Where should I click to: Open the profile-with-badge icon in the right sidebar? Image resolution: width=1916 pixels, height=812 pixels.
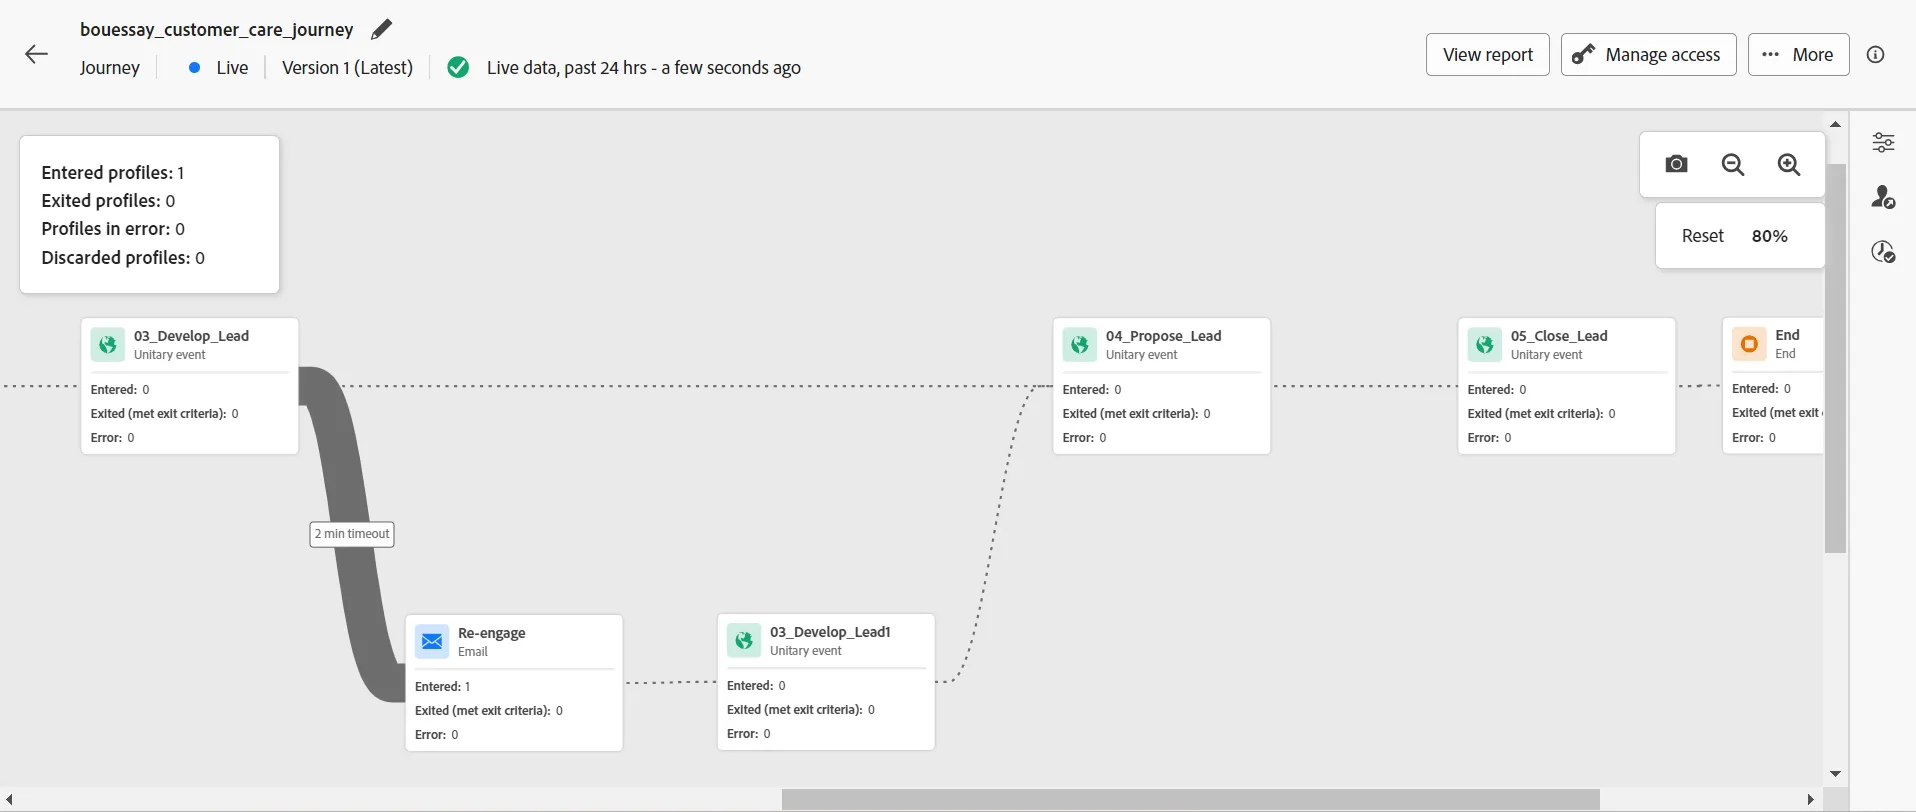pos(1883,197)
